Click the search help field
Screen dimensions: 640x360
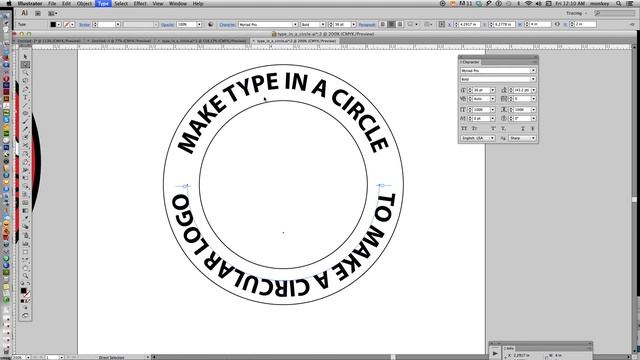(615, 13)
